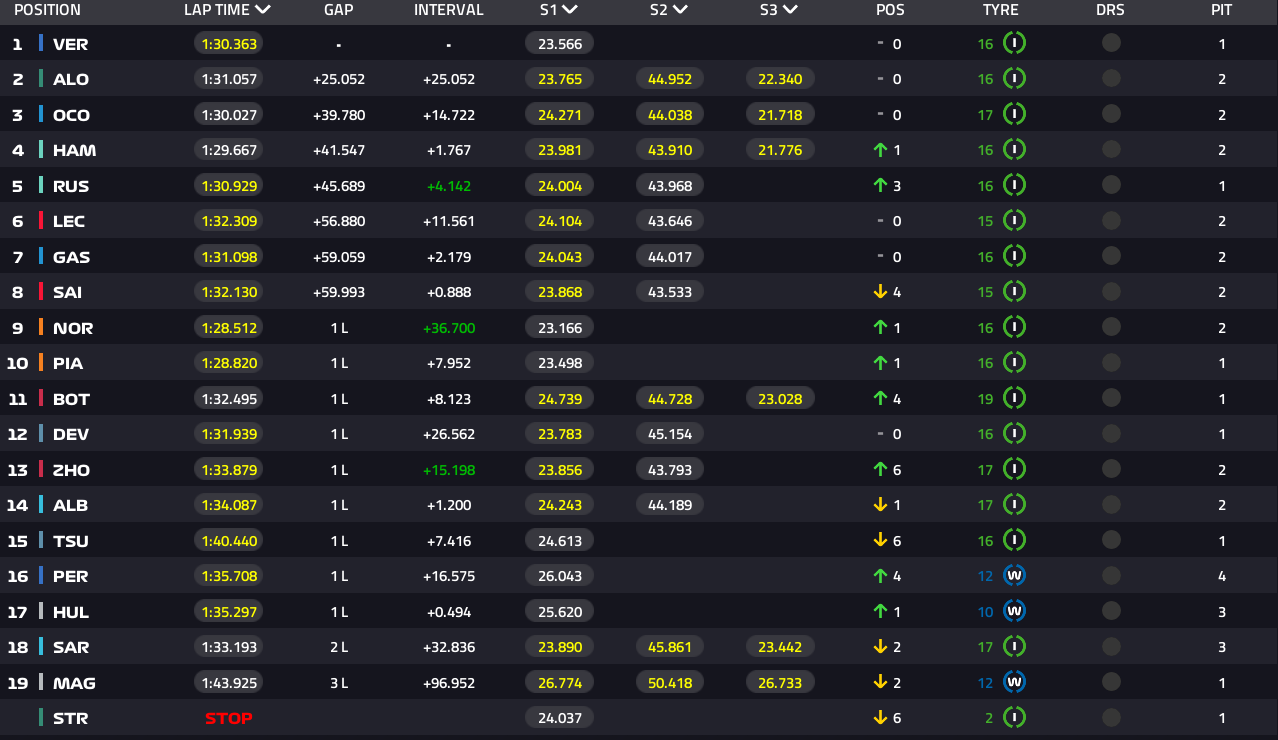Viewport: 1278px width, 740px height.
Task: Toggle the DRS indicator for VER
Action: click(1111, 44)
